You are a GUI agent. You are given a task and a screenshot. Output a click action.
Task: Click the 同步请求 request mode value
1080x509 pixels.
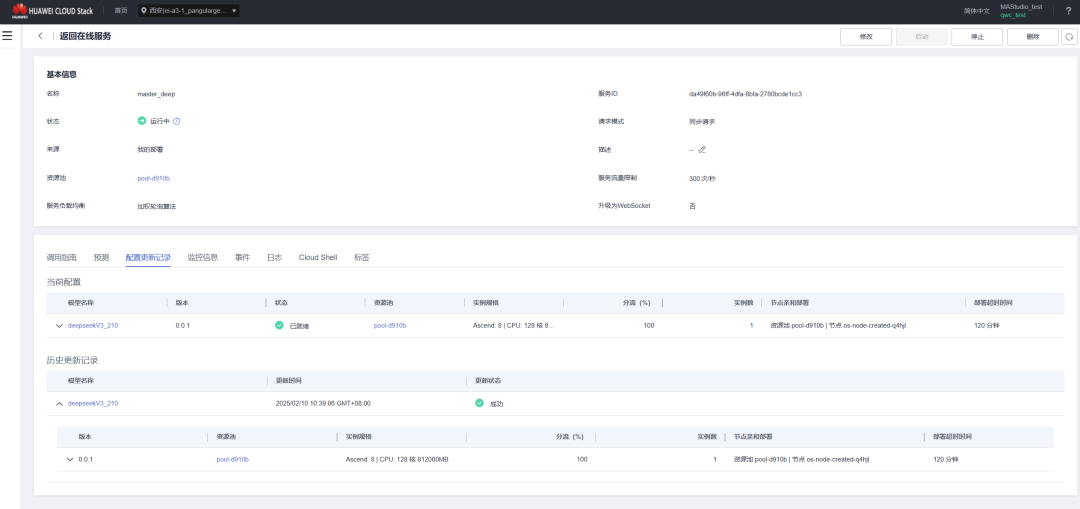click(702, 122)
